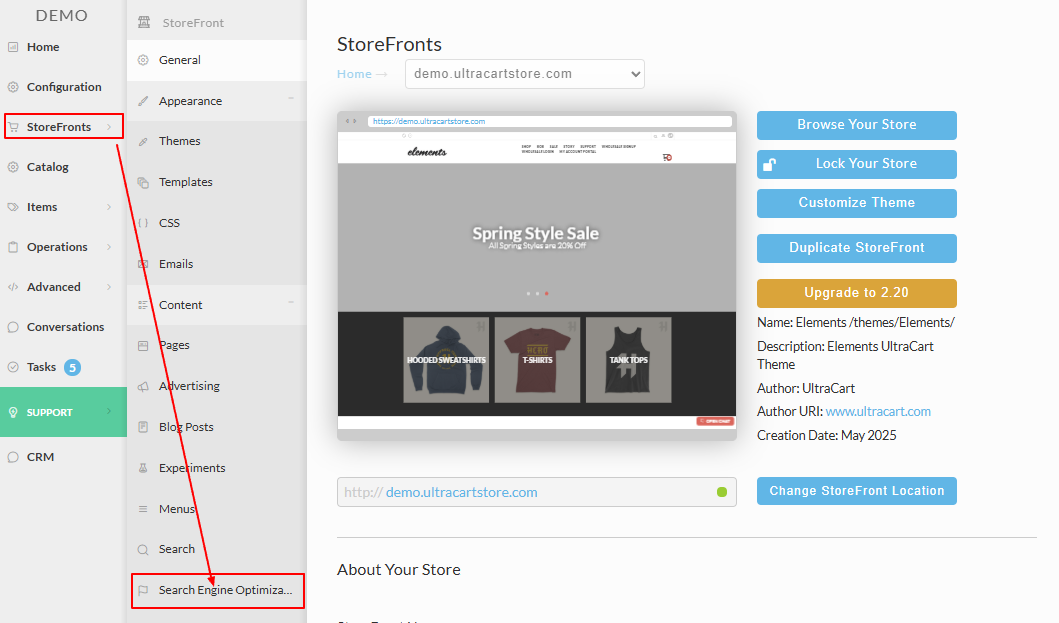This screenshot has height=623, width=1059.
Task: Click the StoreFronts cart icon in sidebar
Action: point(14,127)
